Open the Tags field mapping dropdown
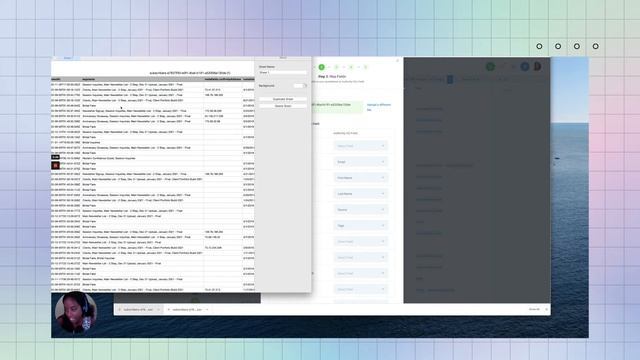Image resolution: width=640 pixels, height=360 pixels. [x=360, y=226]
